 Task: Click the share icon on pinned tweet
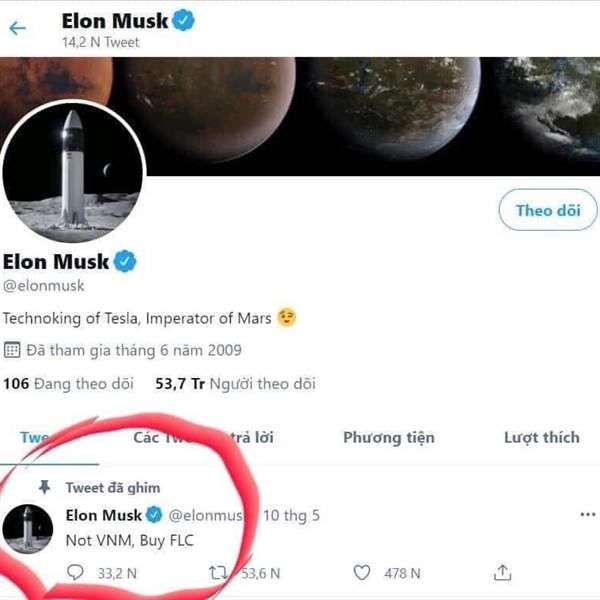(x=503, y=572)
